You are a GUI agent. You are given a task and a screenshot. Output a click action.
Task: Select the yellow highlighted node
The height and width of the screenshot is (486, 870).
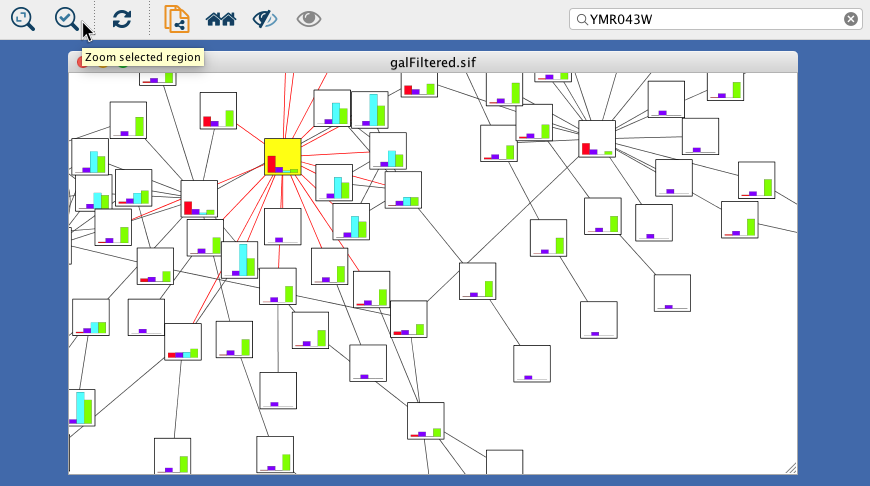coord(283,157)
